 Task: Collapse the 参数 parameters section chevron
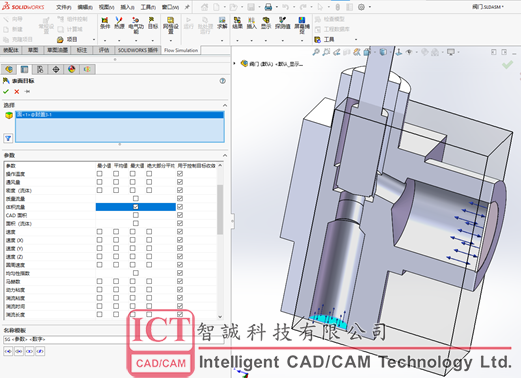pos(225,155)
